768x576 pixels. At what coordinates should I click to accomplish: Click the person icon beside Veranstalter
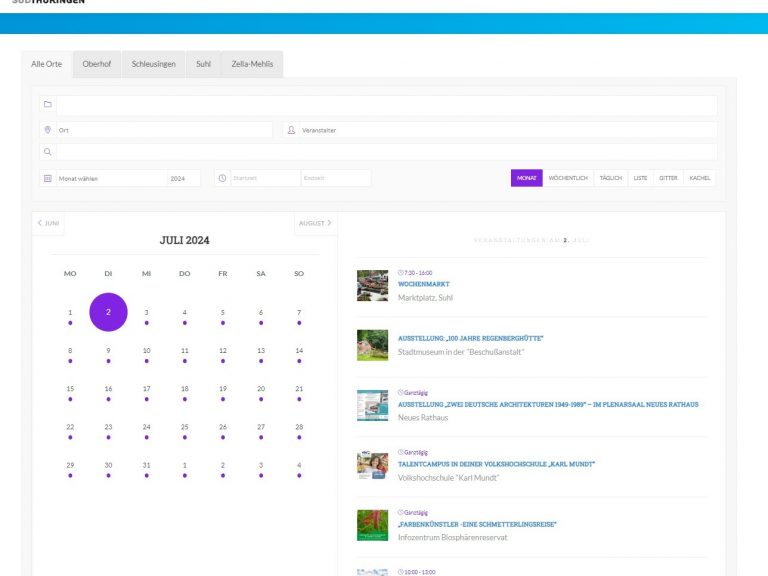coord(291,130)
